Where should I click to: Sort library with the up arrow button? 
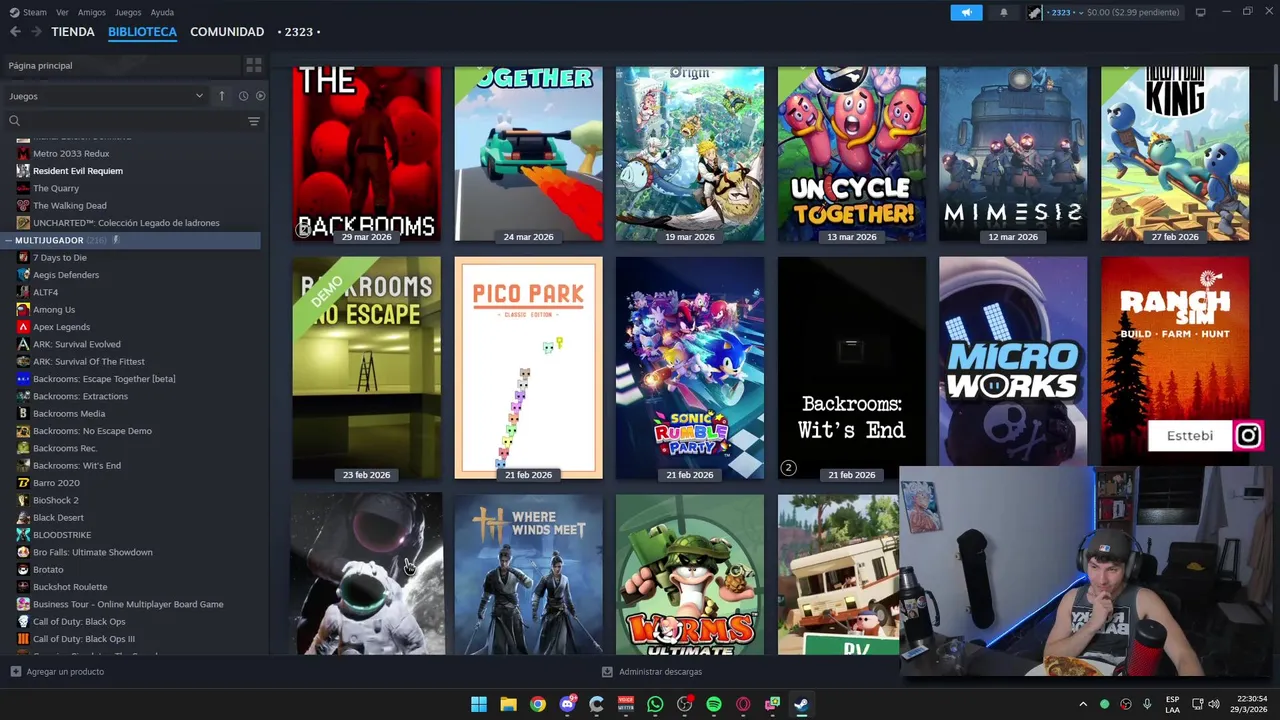point(222,96)
